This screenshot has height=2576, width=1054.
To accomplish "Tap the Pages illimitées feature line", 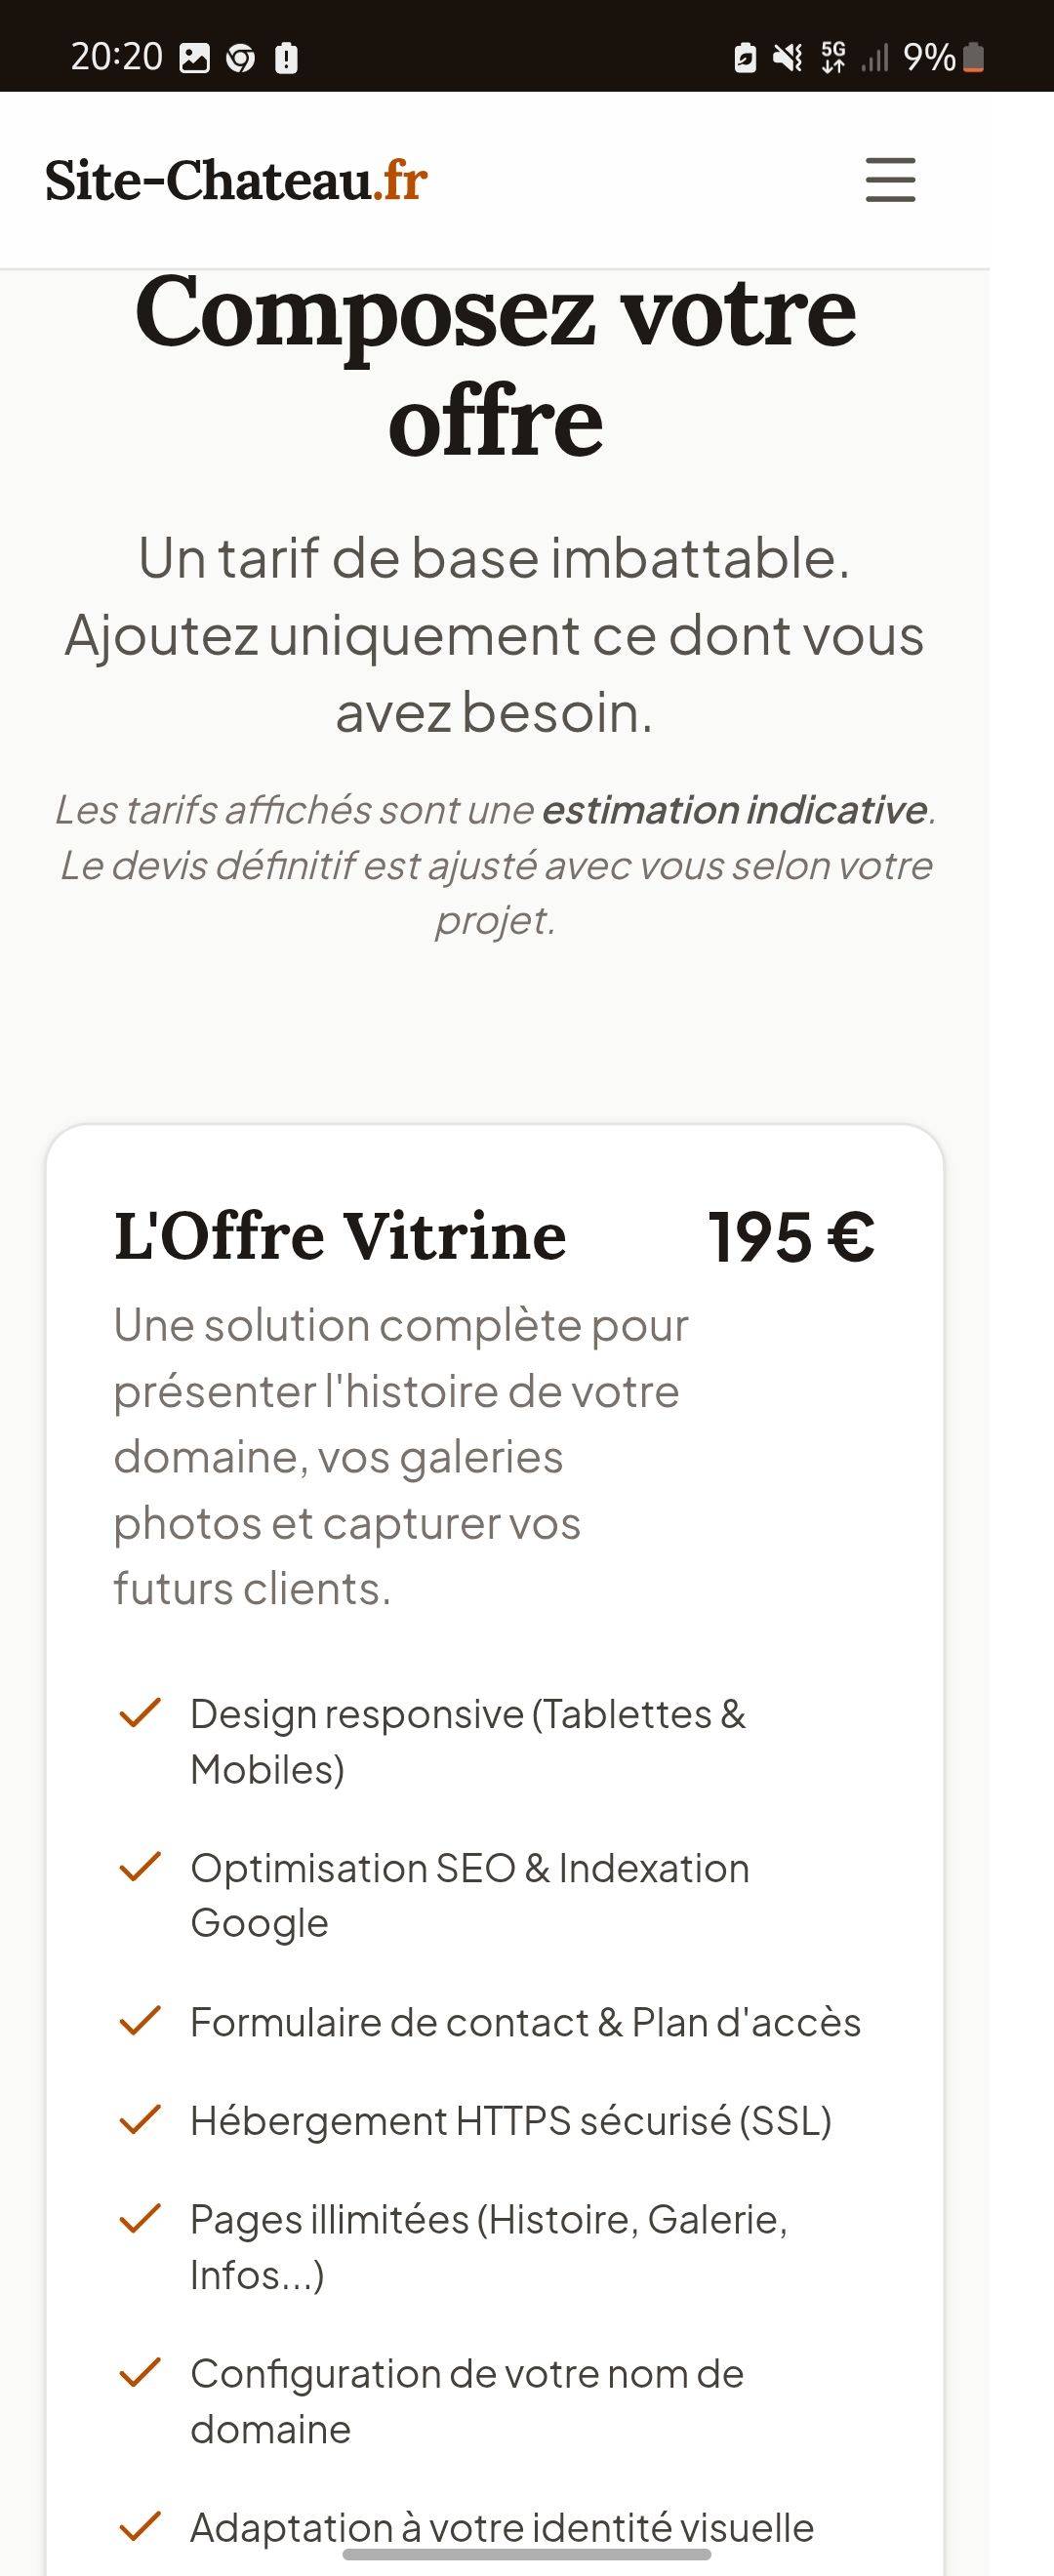I will coord(489,2247).
